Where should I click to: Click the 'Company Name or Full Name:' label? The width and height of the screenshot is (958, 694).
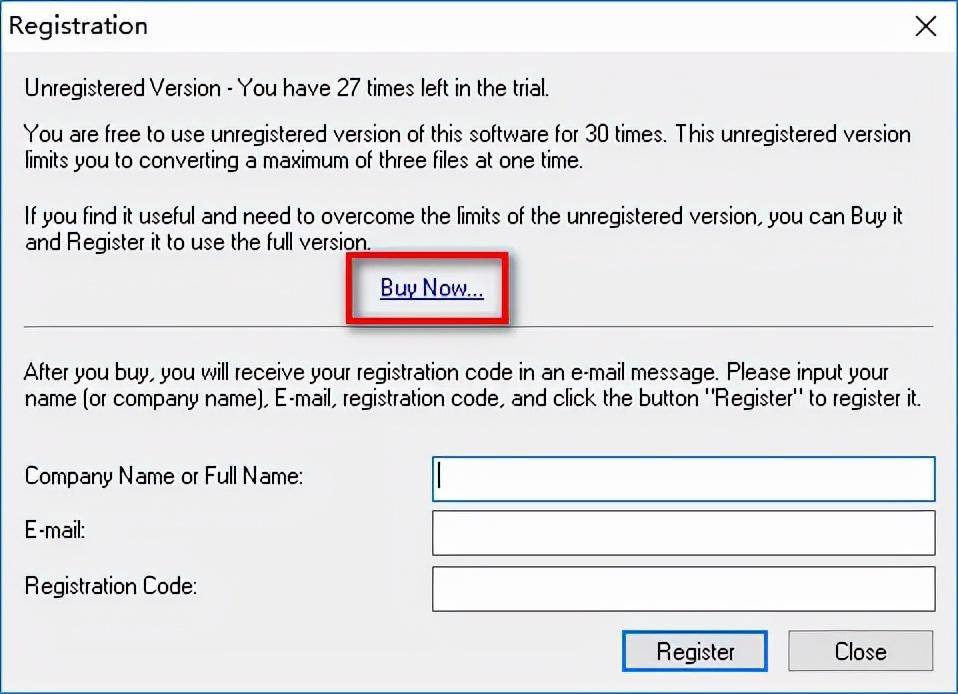(164, 476)
